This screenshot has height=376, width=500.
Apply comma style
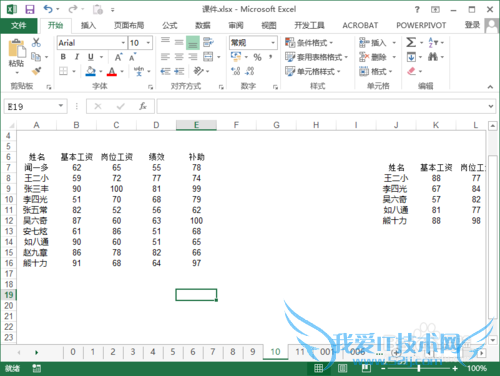coord(271,57)
